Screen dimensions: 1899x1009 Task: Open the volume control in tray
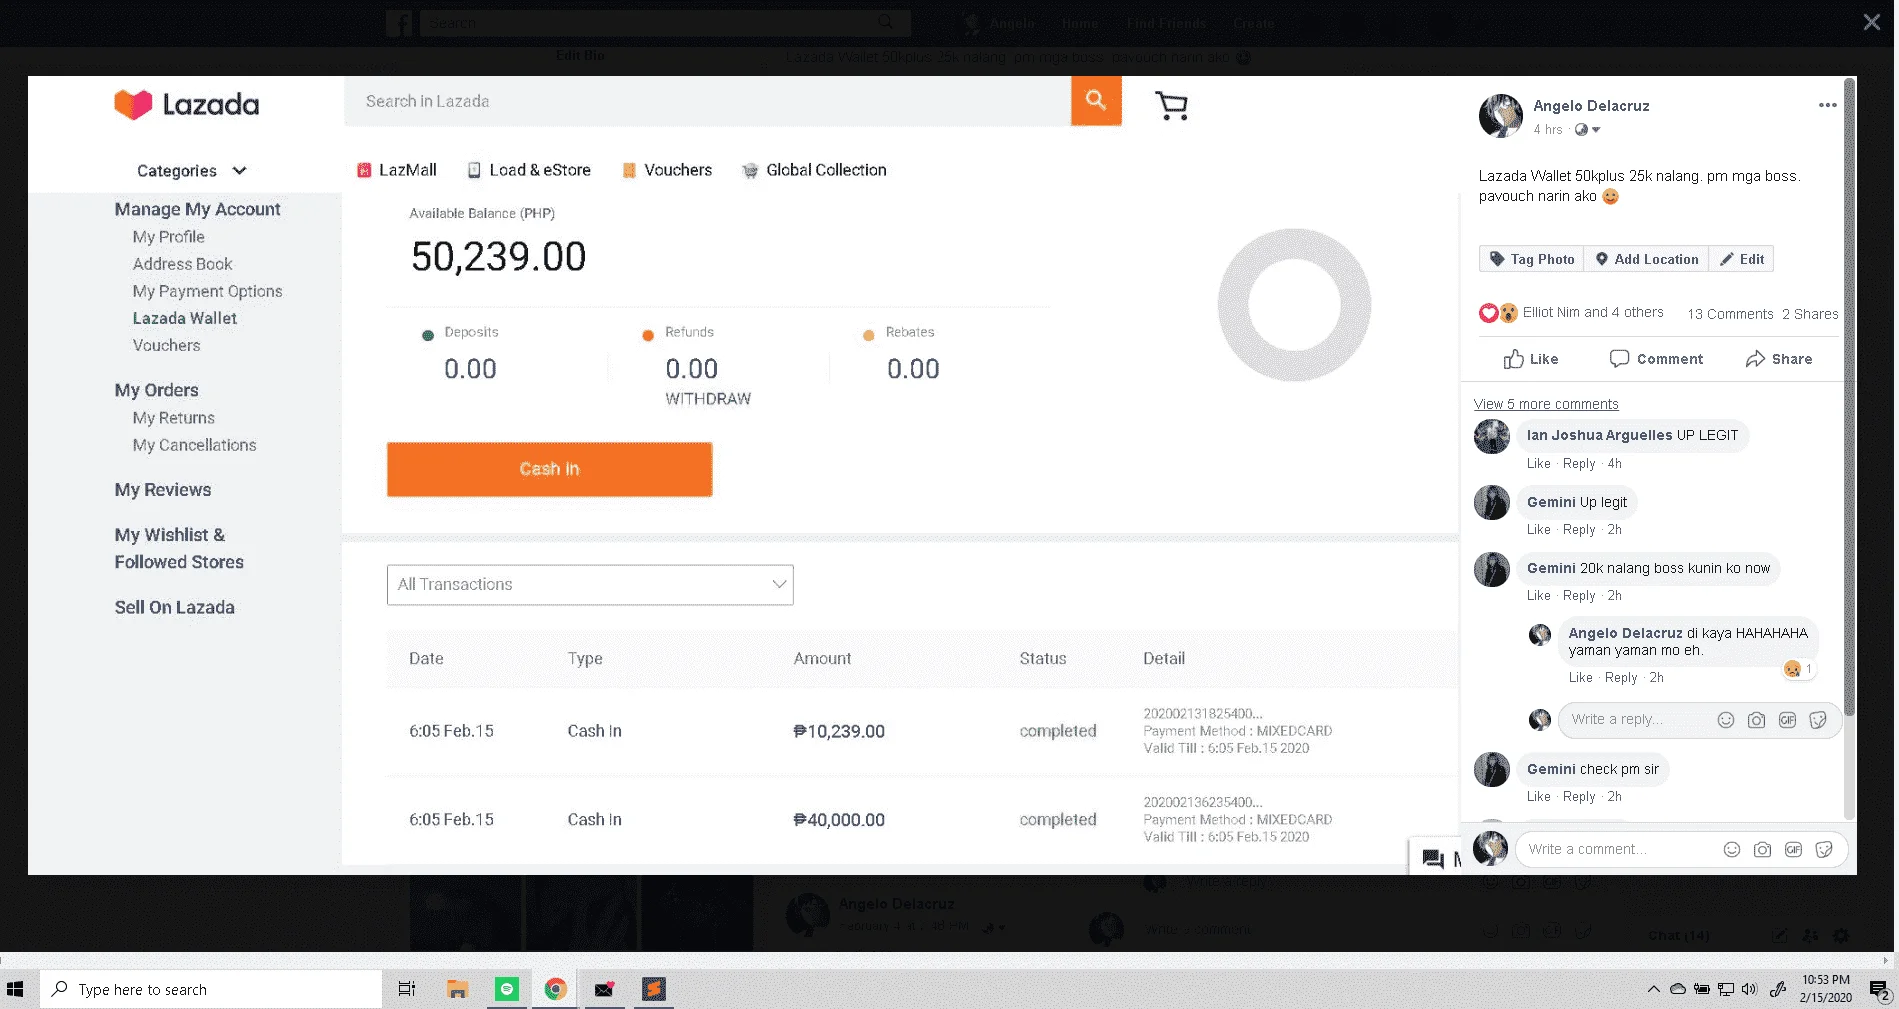(1749, 989)
